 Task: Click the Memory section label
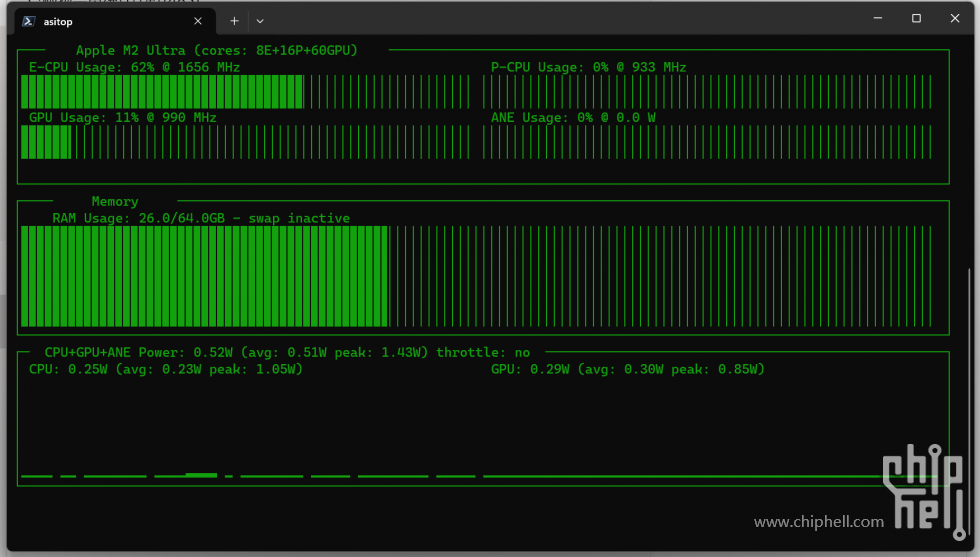[x=115, y=201]
